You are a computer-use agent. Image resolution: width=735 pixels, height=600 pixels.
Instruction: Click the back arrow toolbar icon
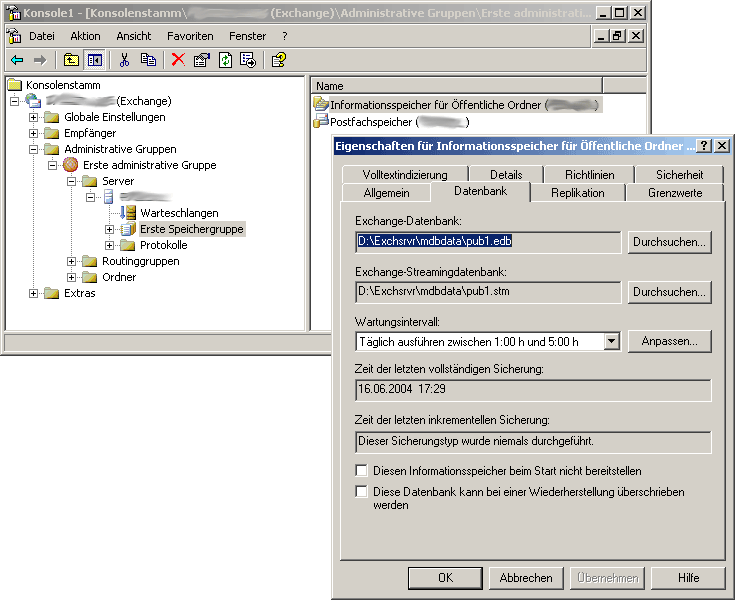[x=17, y=60]
